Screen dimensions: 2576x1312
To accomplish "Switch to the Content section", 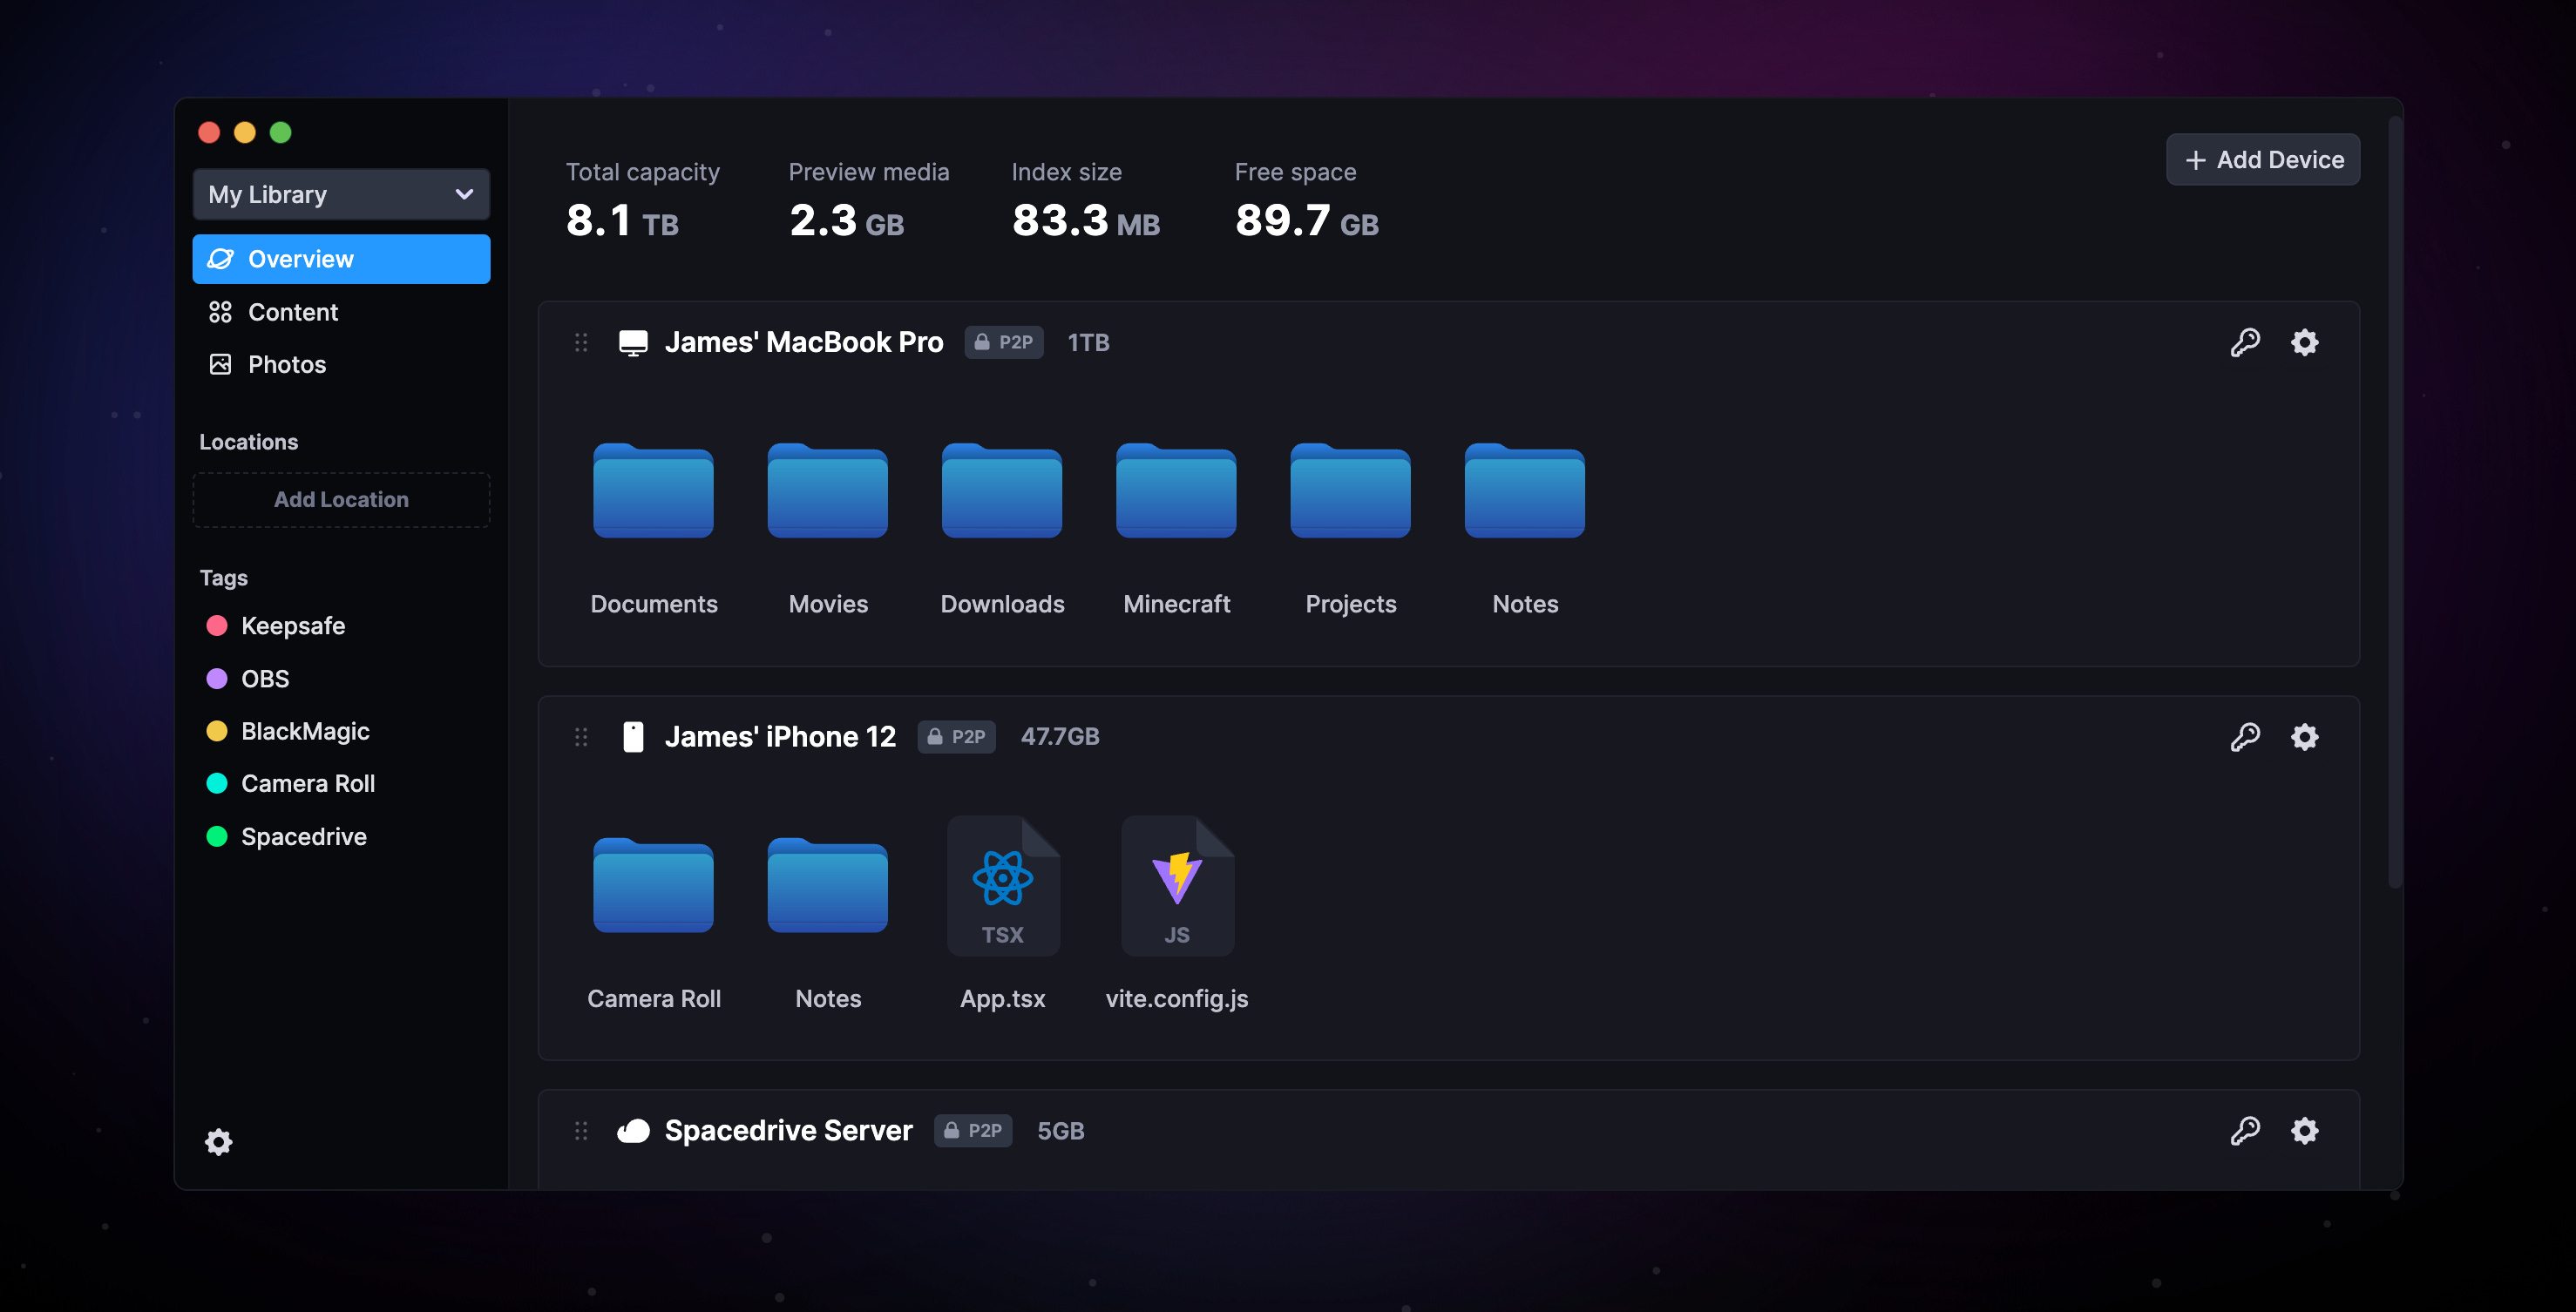I will point(292,312).
